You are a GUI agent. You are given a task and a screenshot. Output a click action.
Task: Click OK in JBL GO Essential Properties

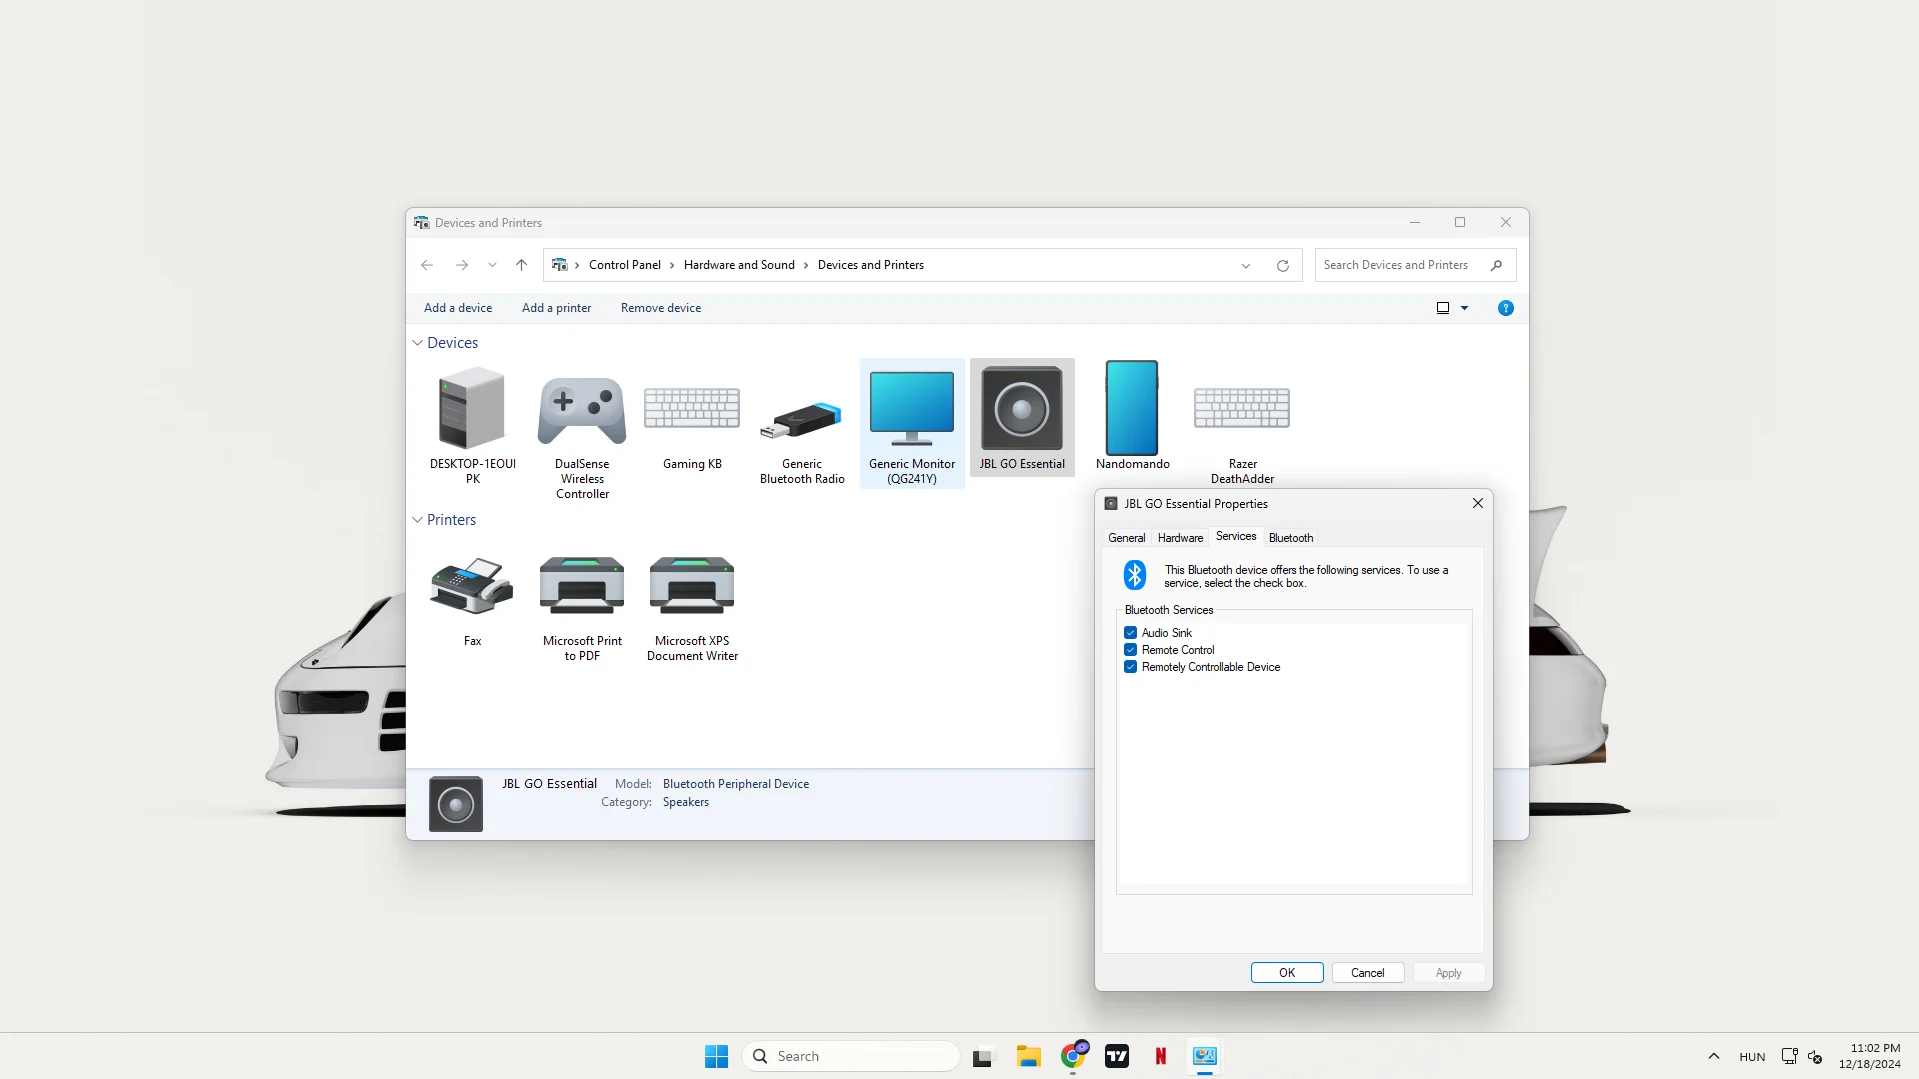pos(1287,973)
